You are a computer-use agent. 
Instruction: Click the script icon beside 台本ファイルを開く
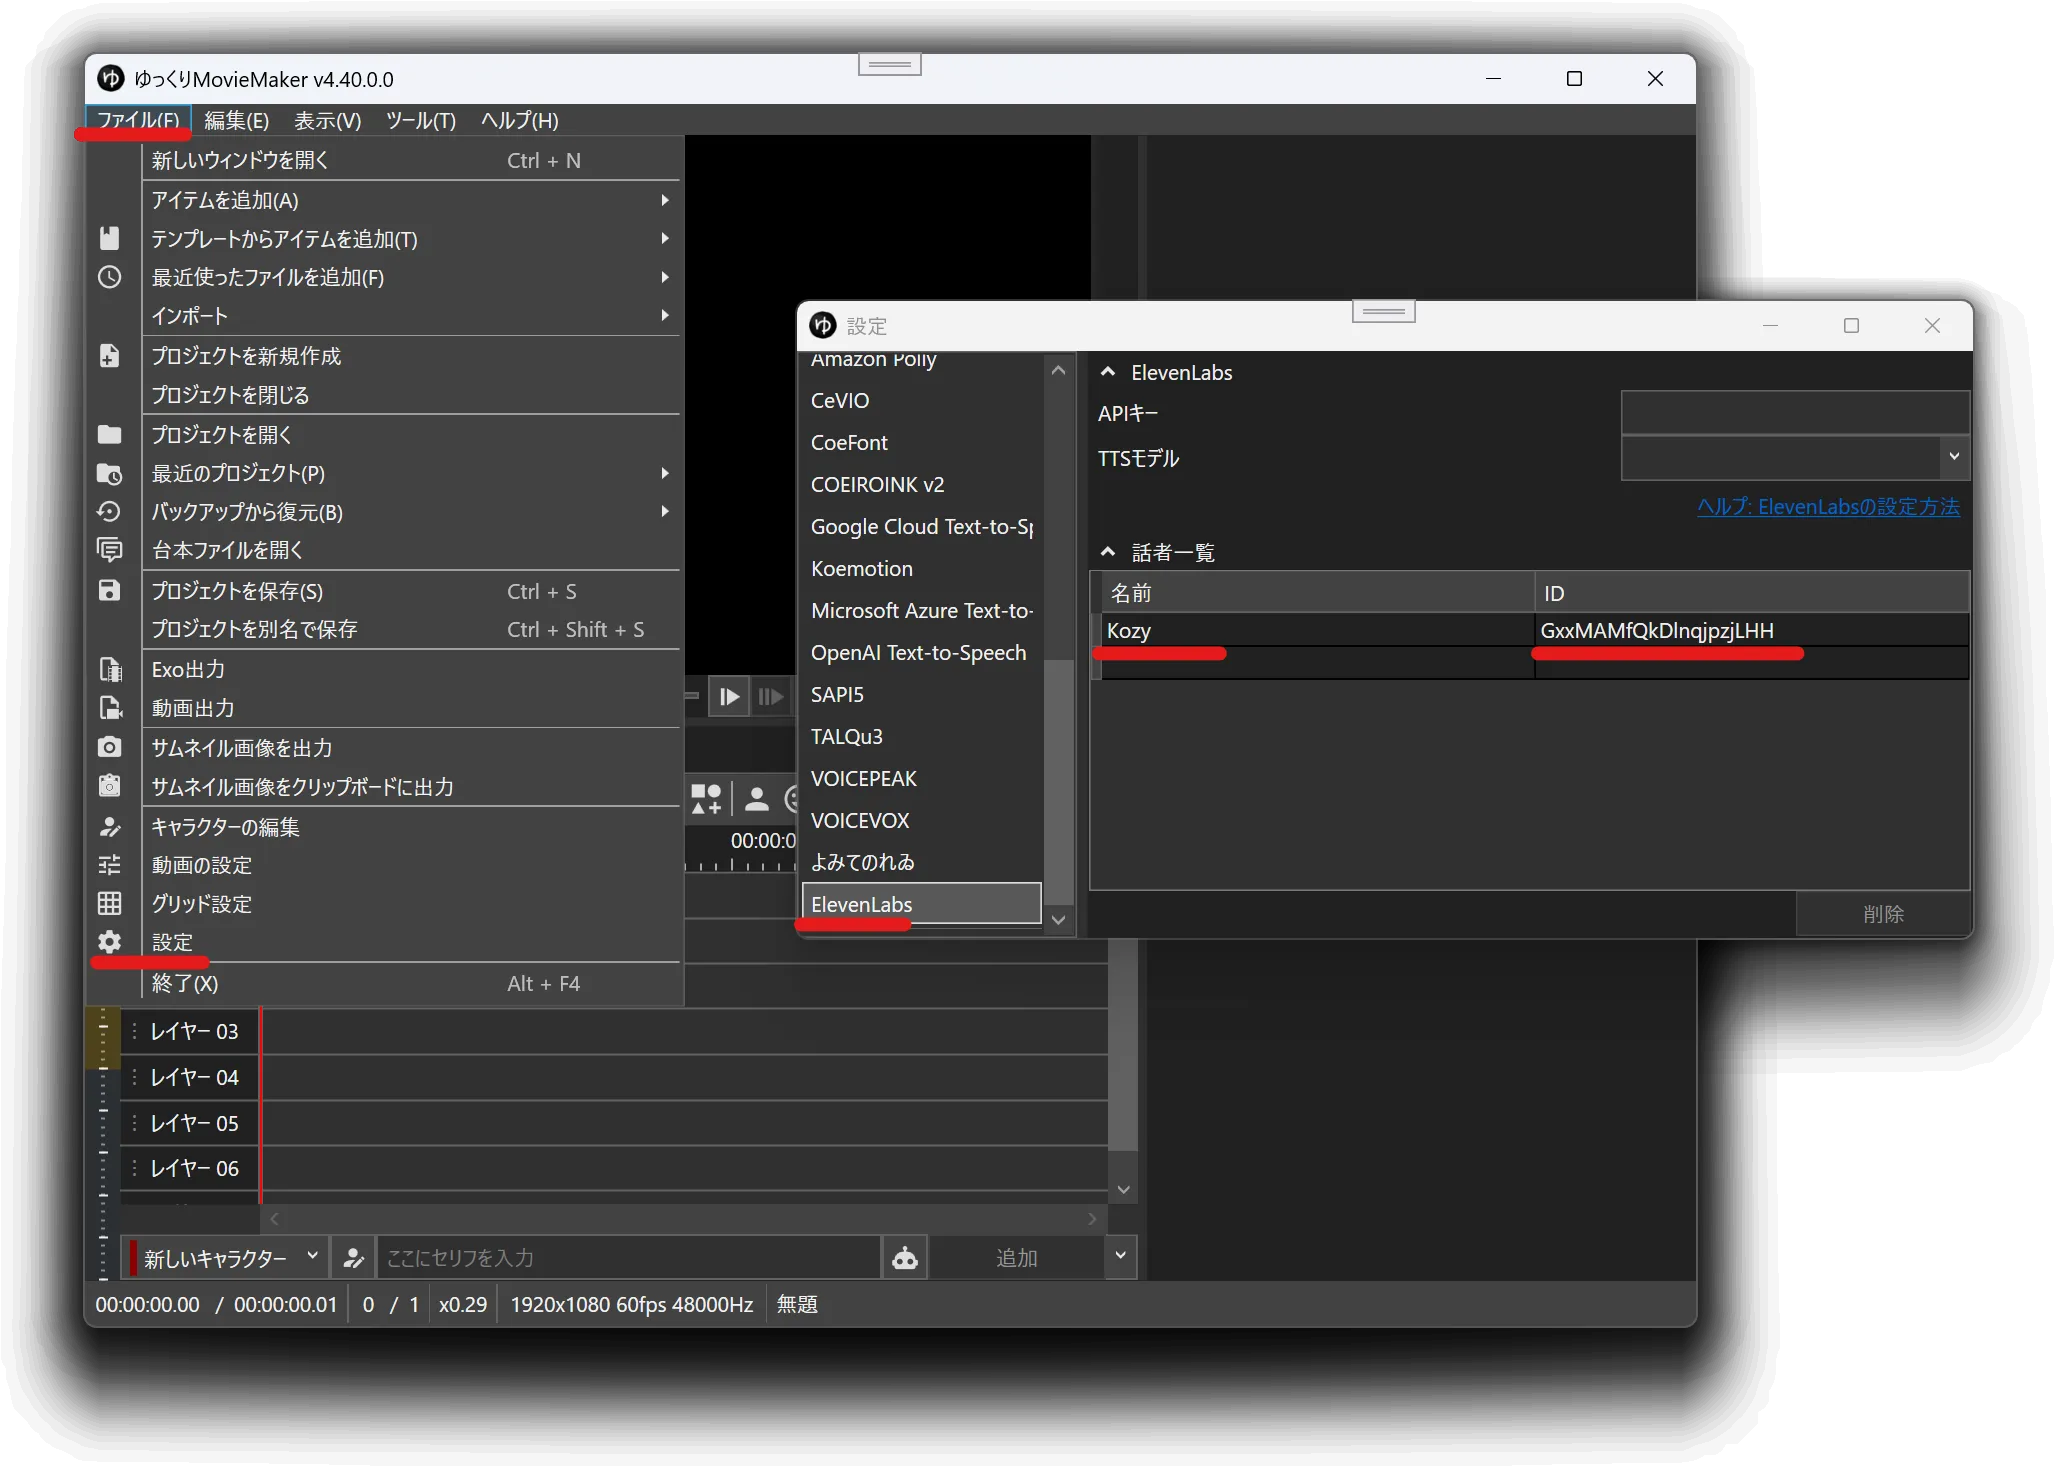click(x=109, y=550)
